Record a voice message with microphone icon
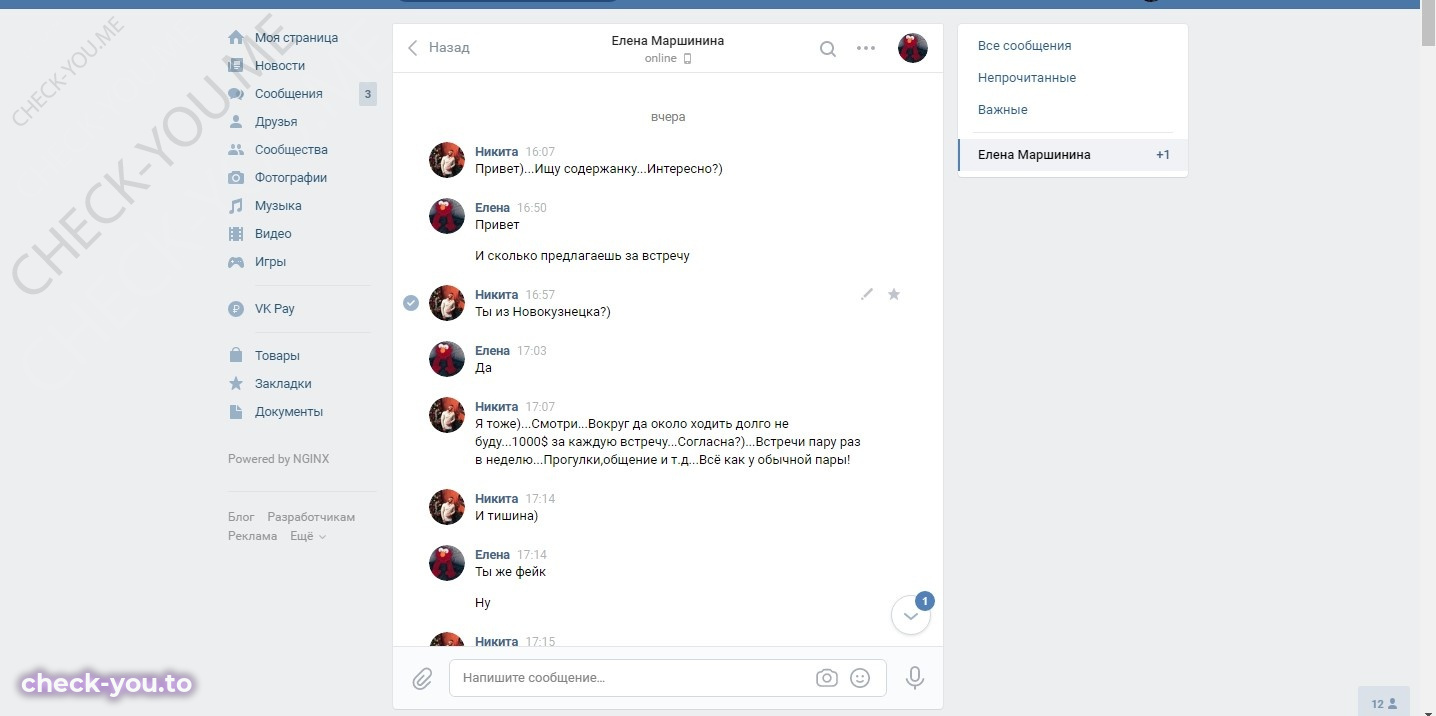Image resolution: width=1436 pixels, height=716 pixels. [914, 678]
